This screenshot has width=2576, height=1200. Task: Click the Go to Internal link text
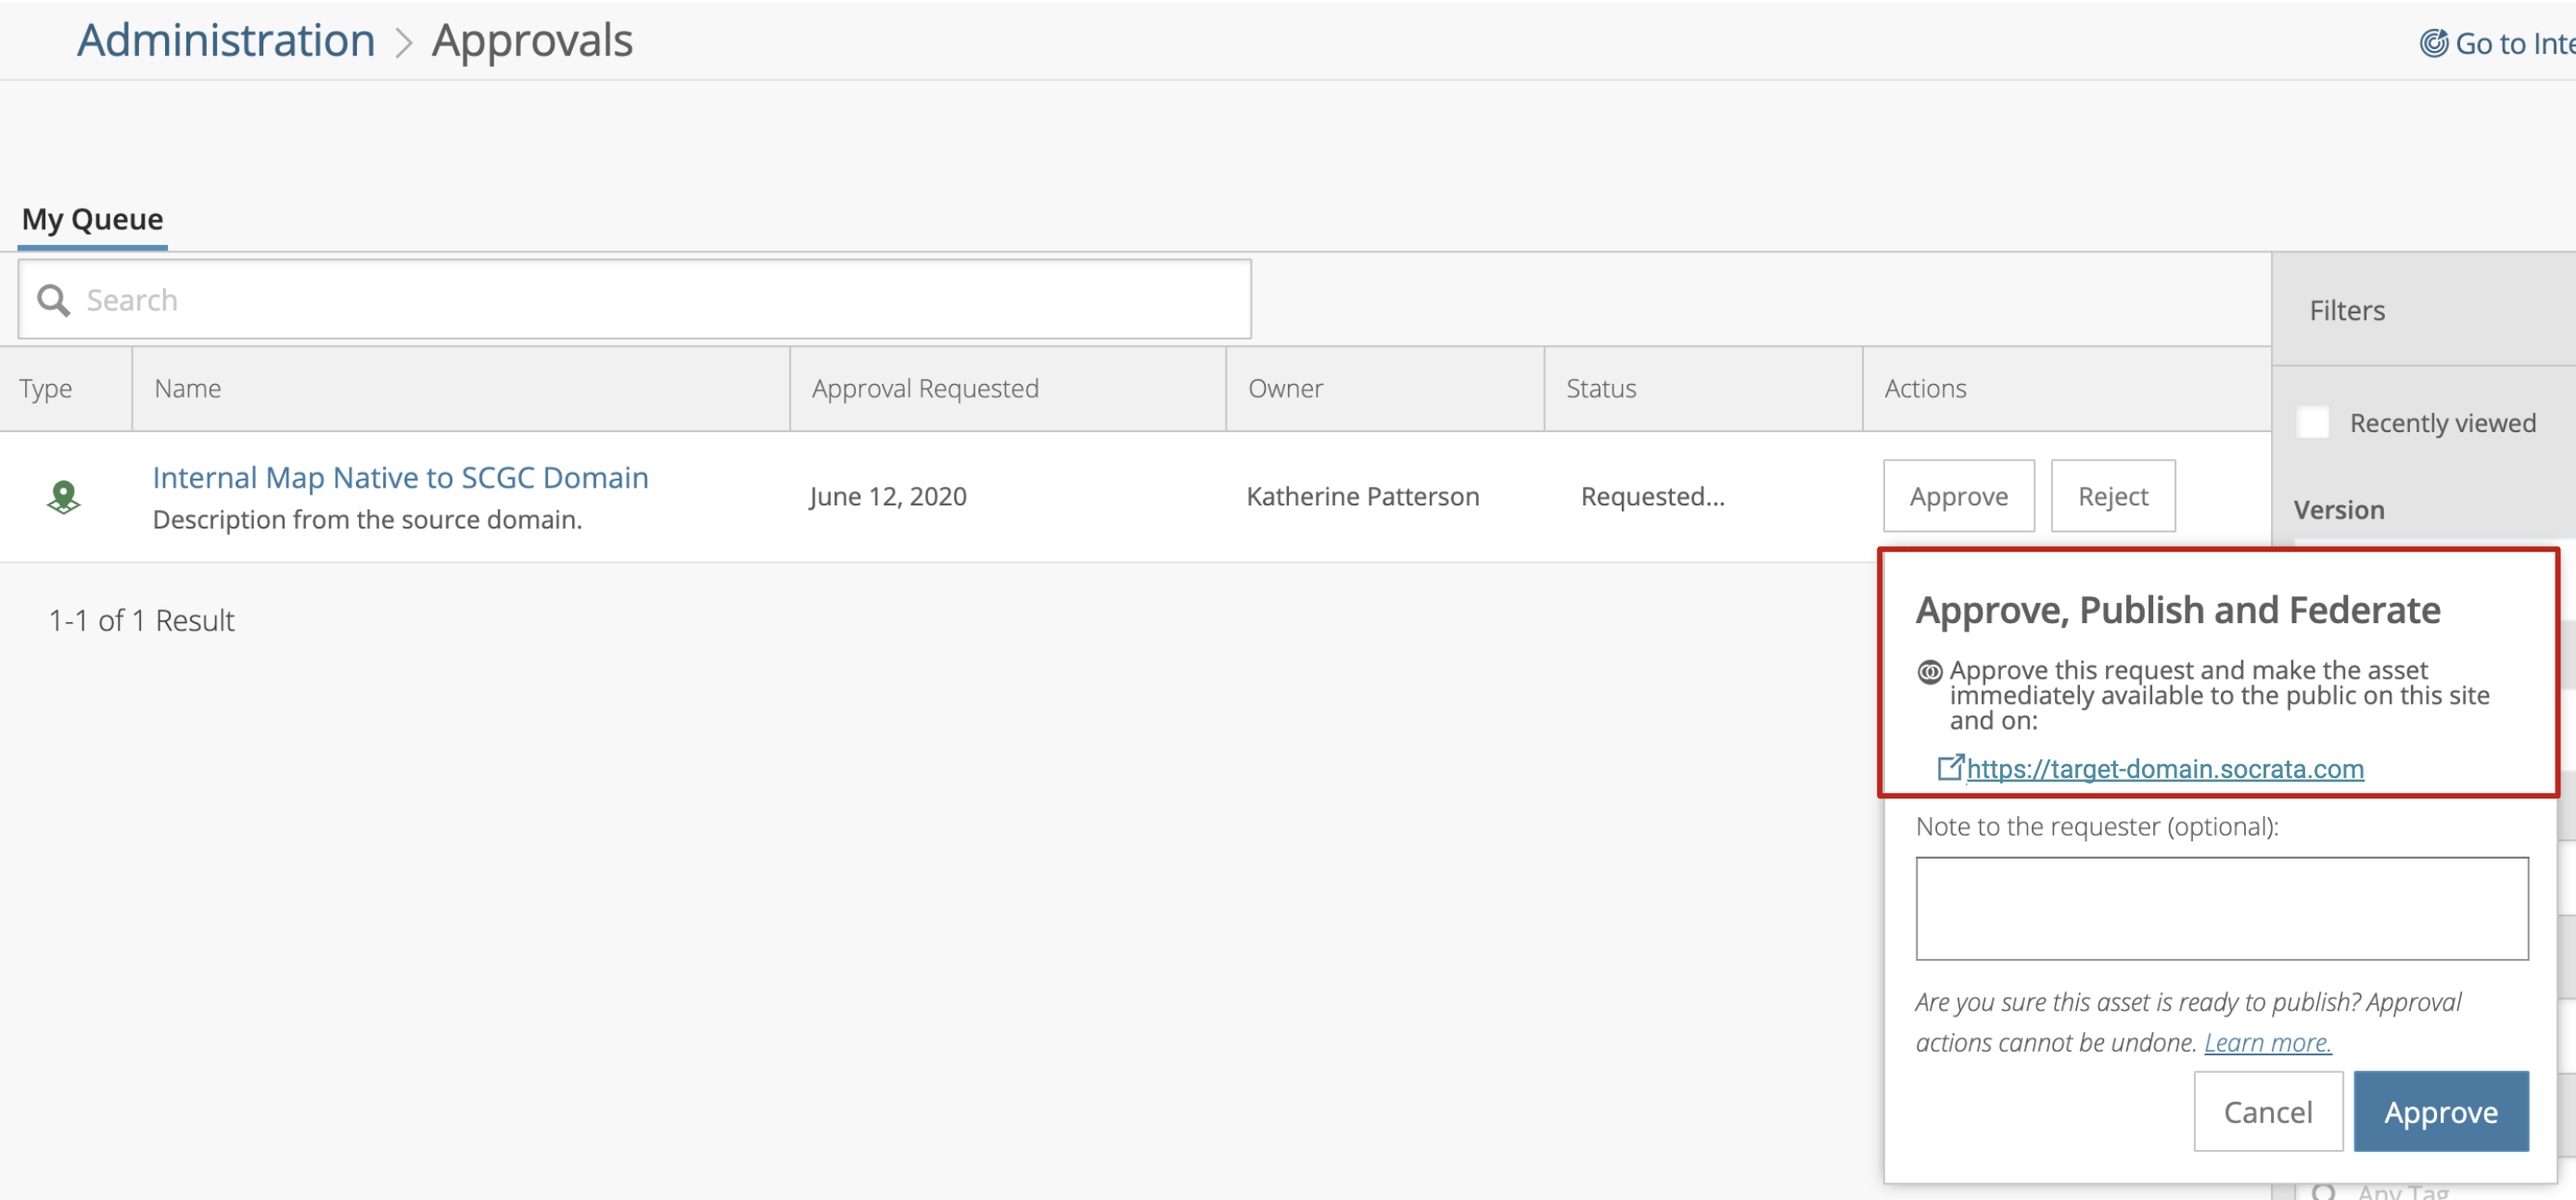(2514, 43)
